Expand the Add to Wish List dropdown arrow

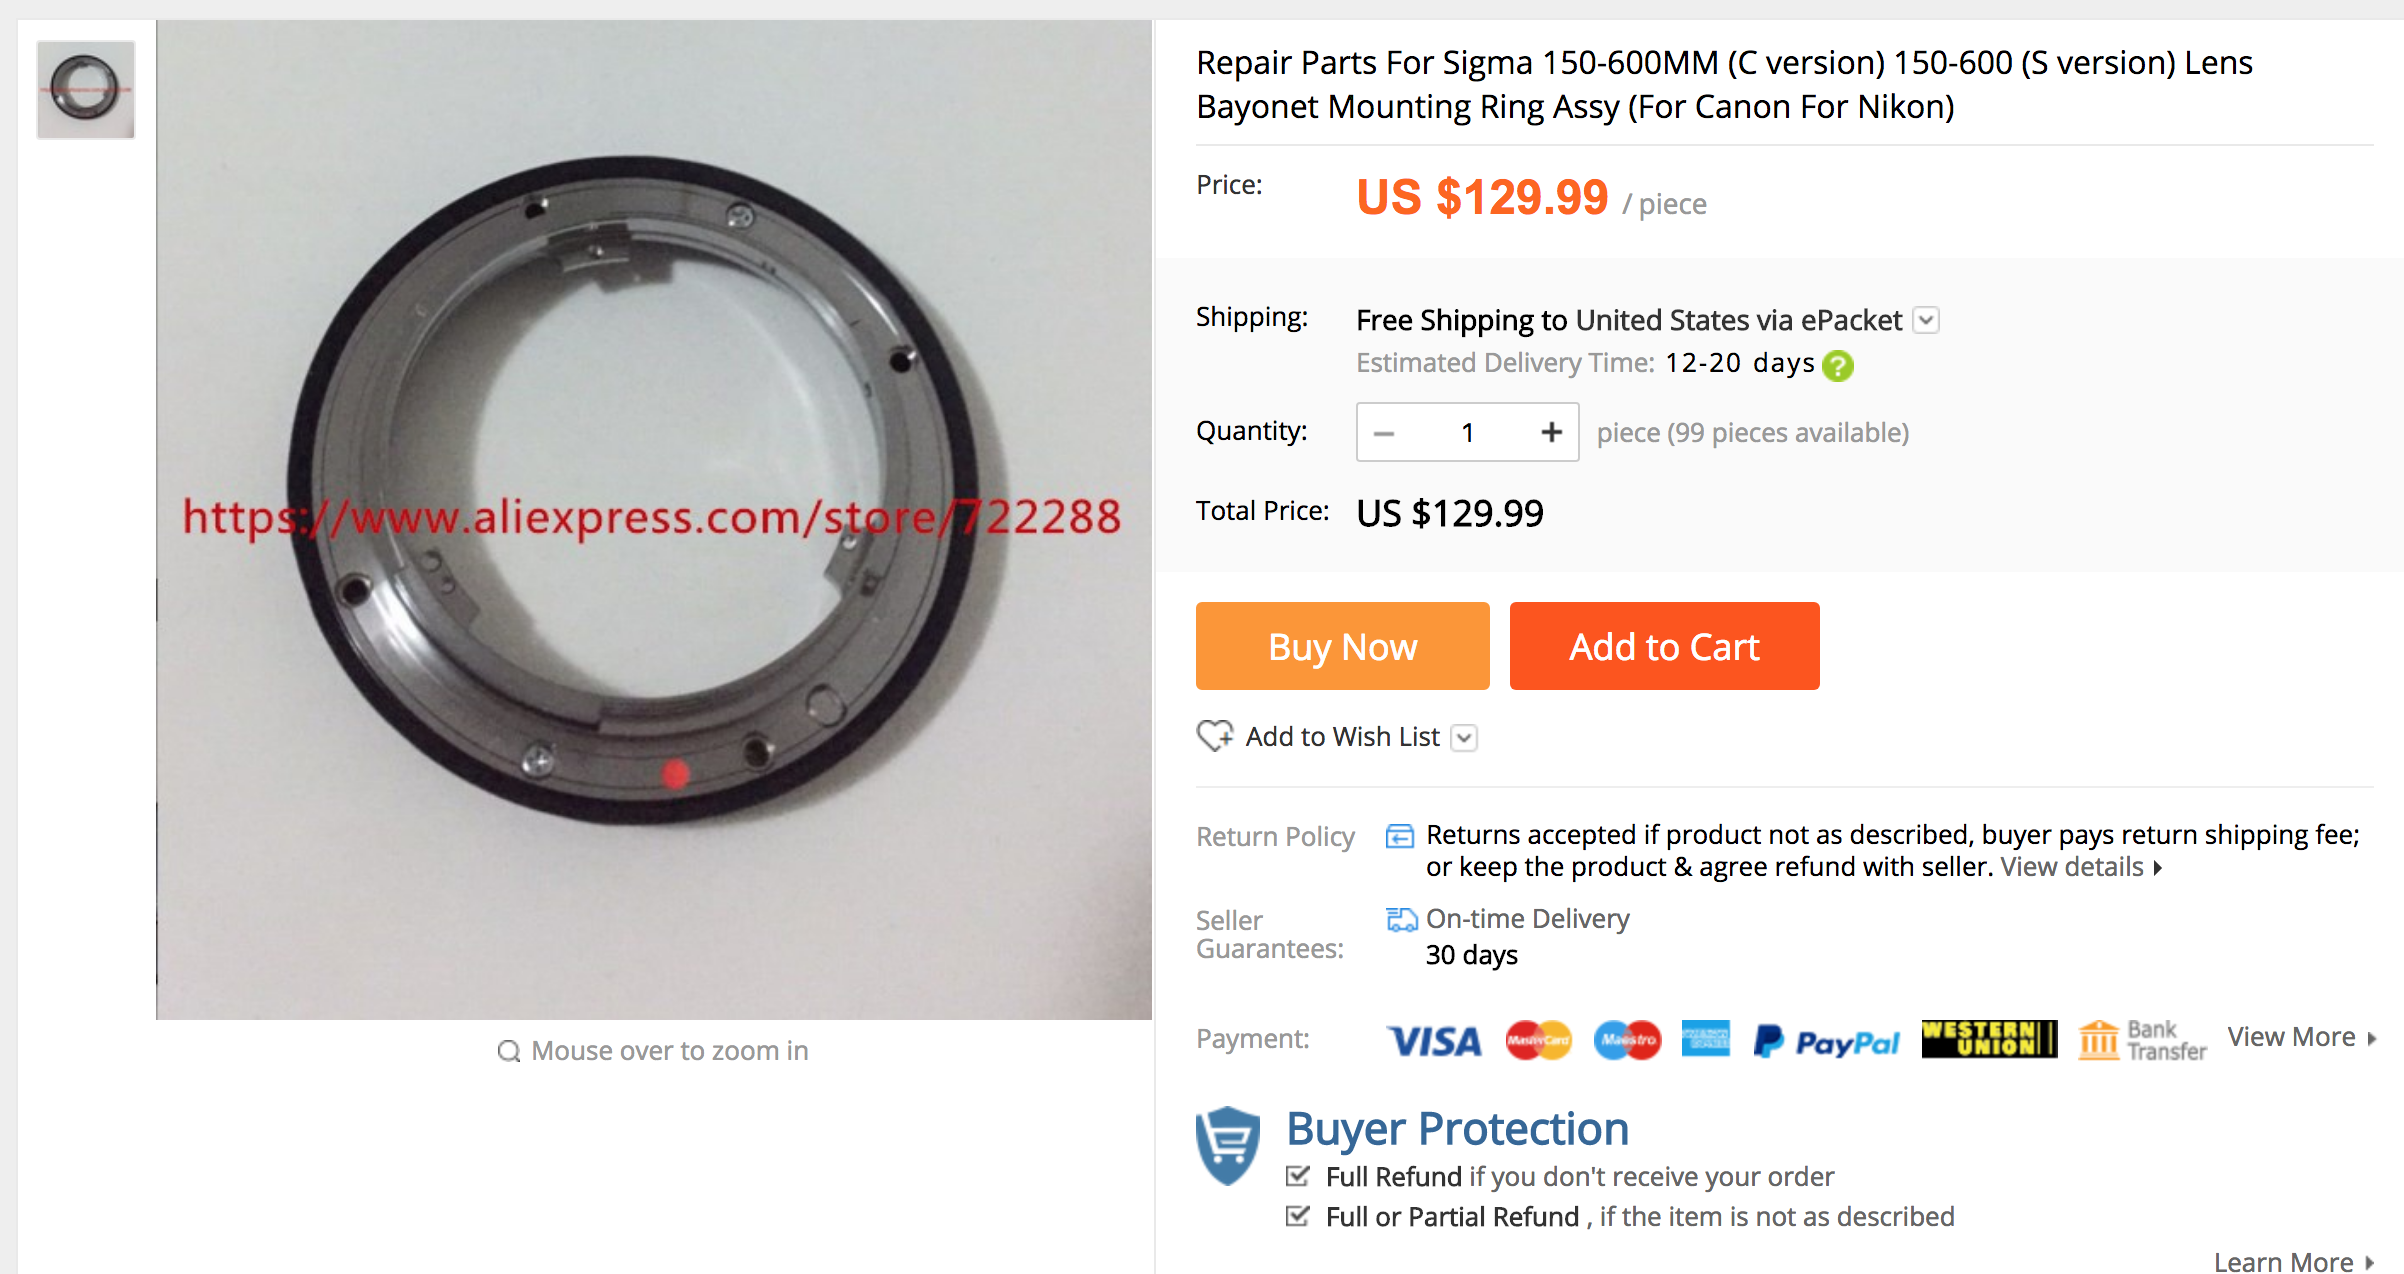tap(1464, 738)
